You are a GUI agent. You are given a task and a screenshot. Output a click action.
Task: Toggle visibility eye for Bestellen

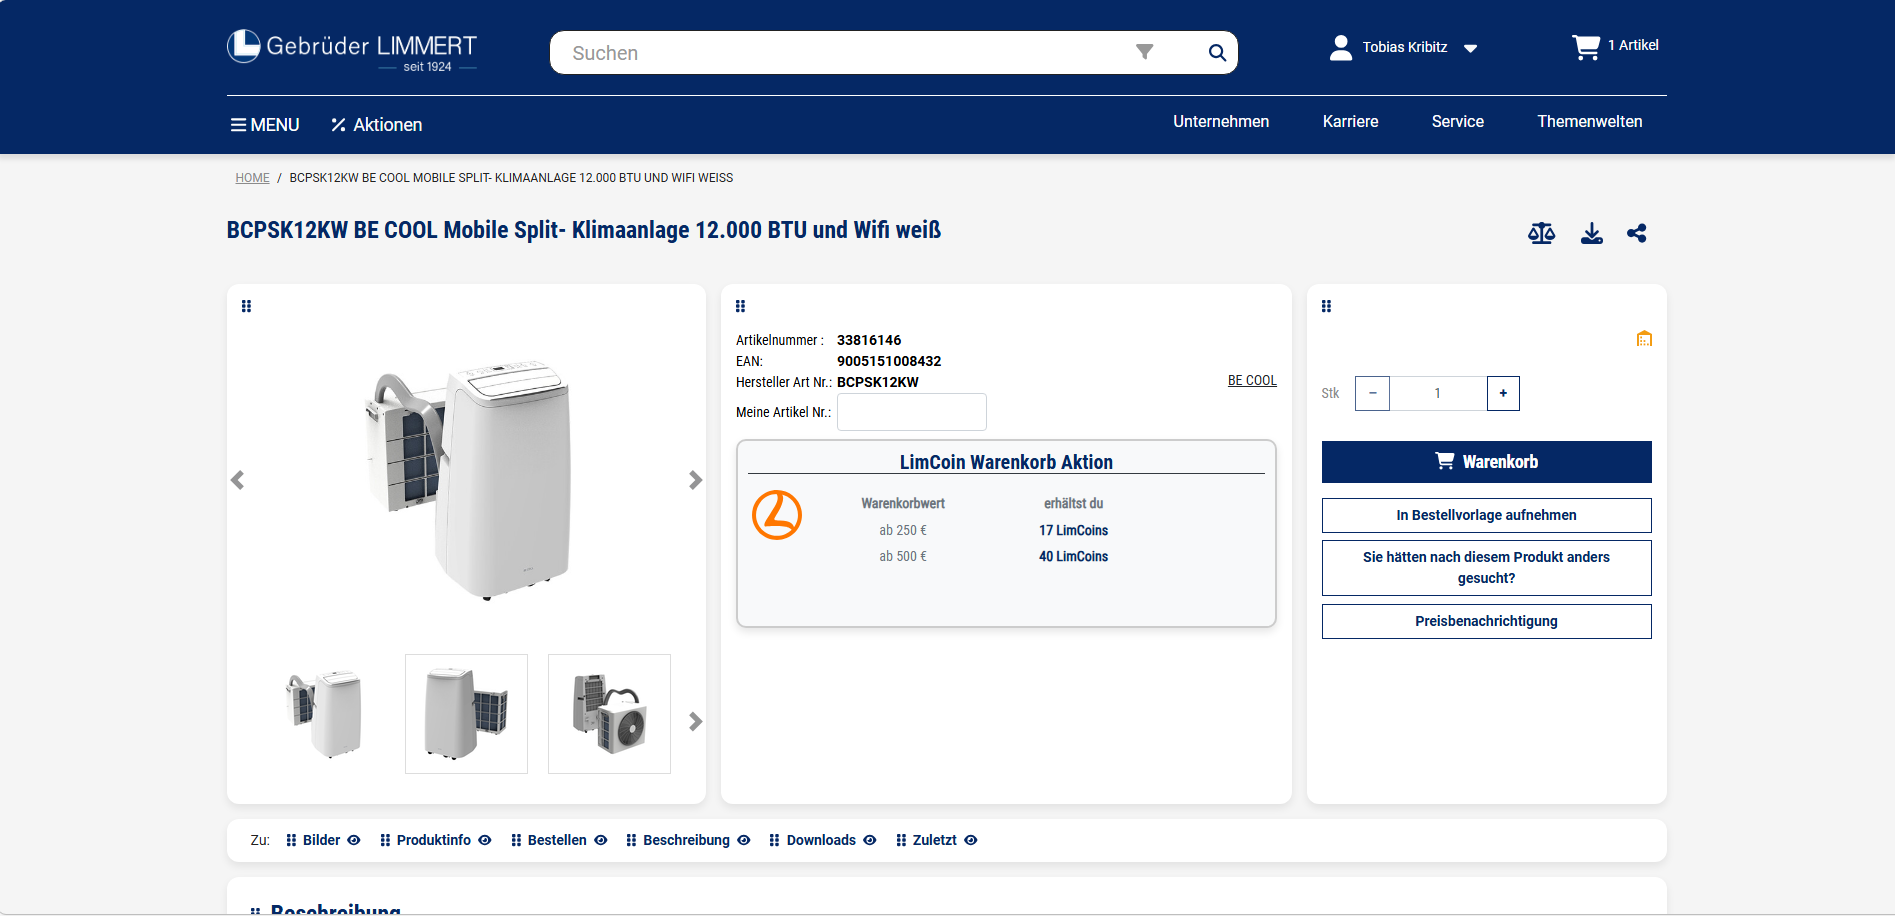click(600, 840)
